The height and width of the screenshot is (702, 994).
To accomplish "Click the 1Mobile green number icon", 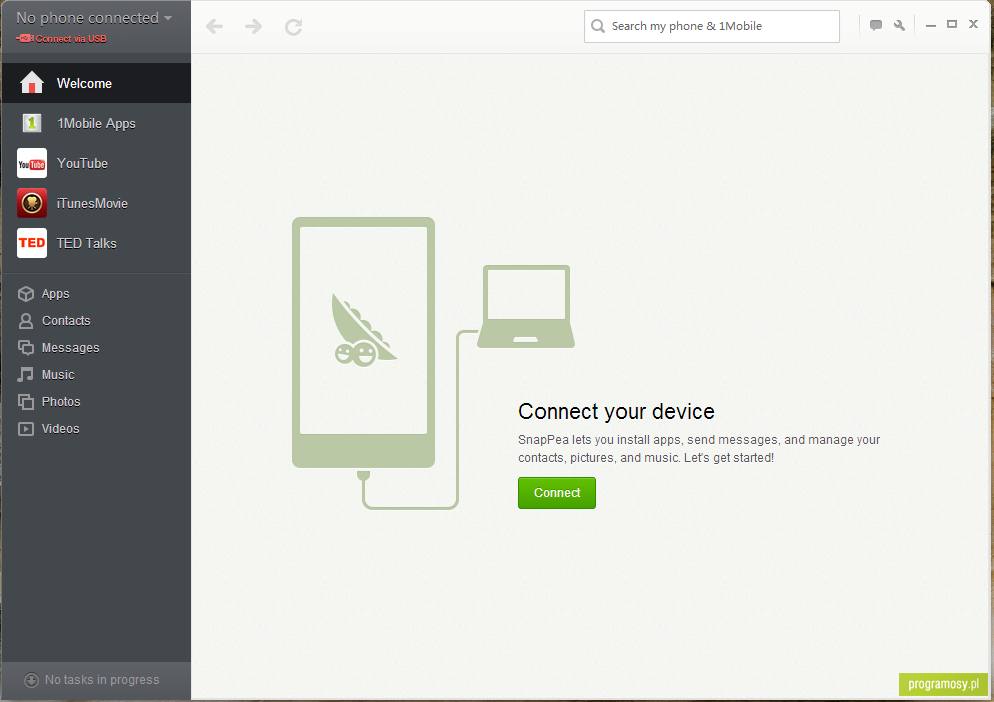I will coord(32,123).
